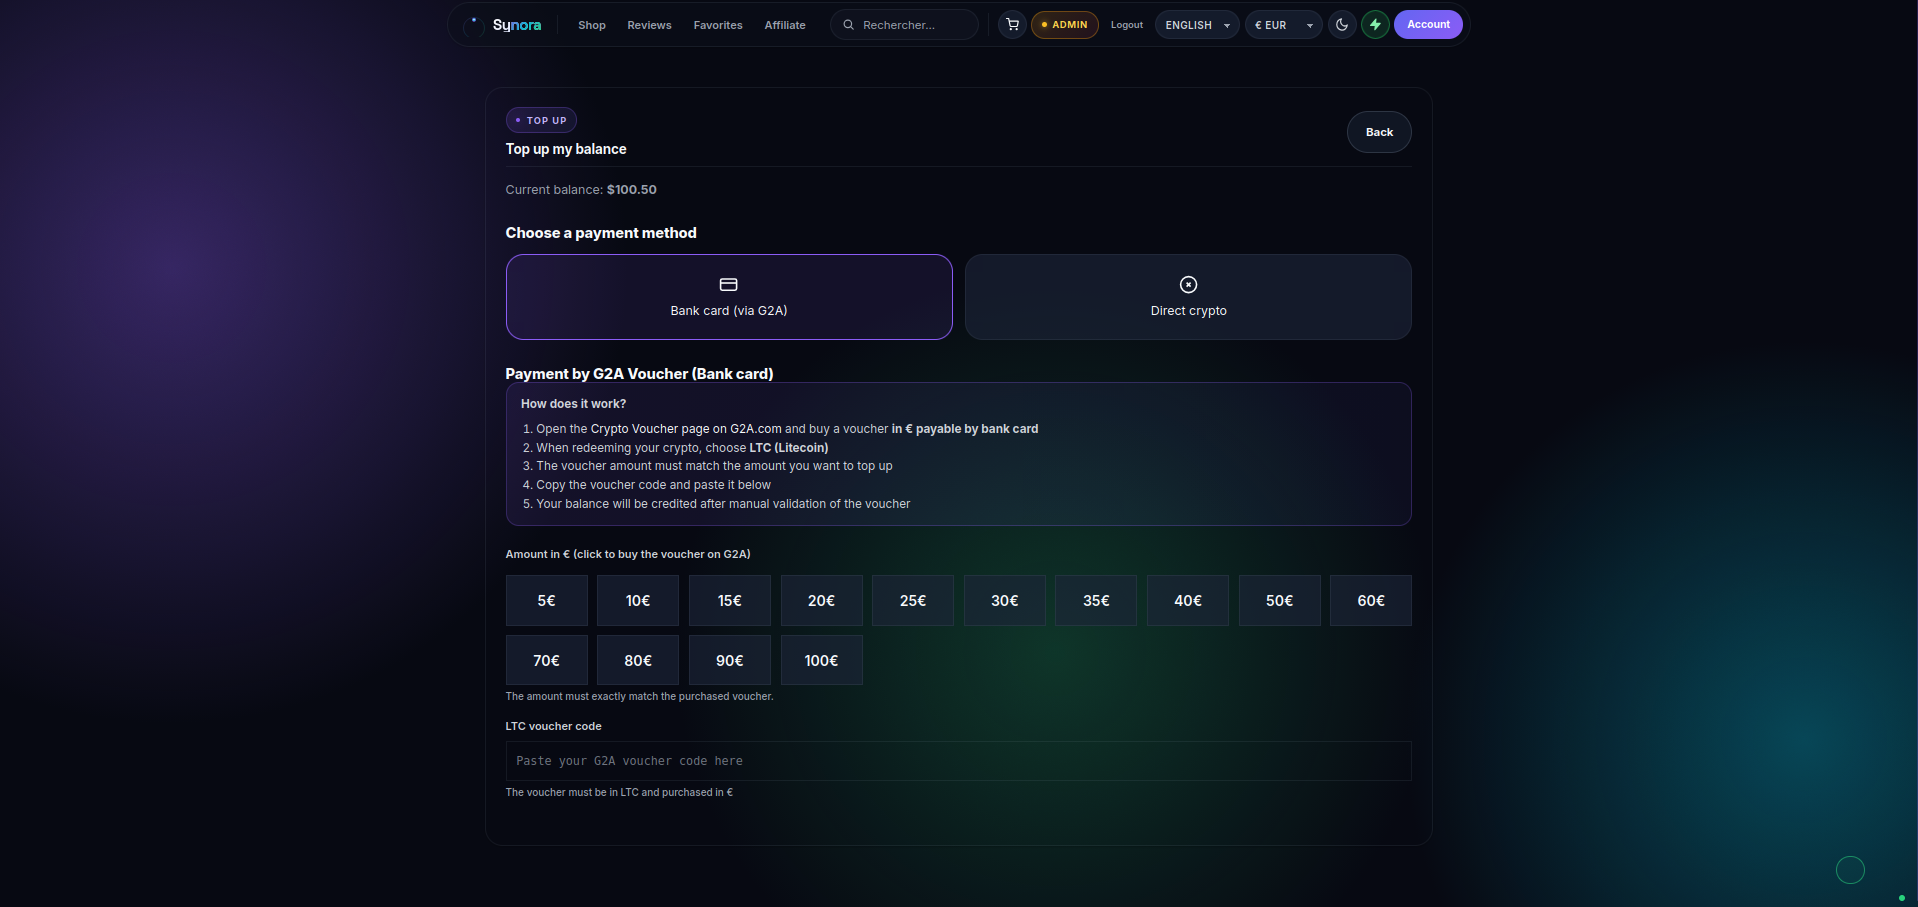1918x907 pixels.
Task: Pick the 60€ voucher amount
Action: [1371, 601]
